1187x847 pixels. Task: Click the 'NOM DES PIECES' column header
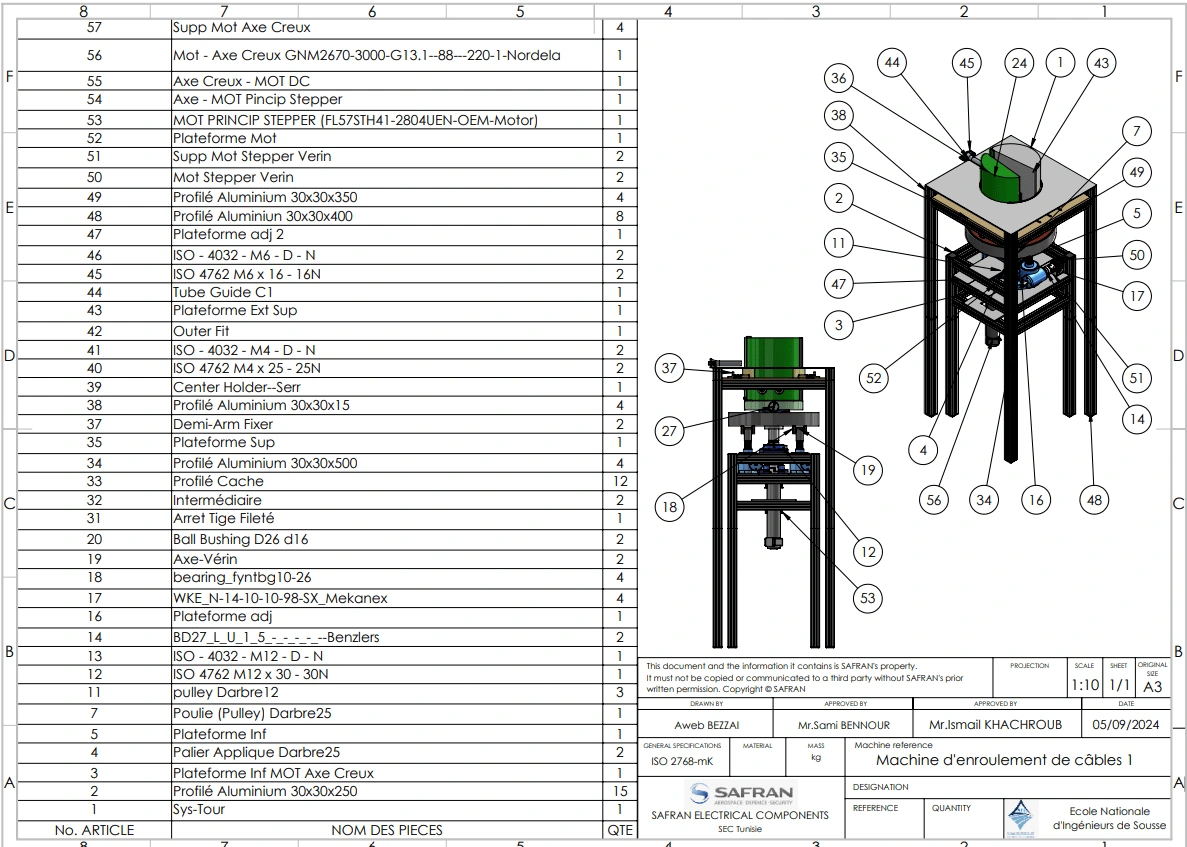pyautogui.click(x=387, y=830)
